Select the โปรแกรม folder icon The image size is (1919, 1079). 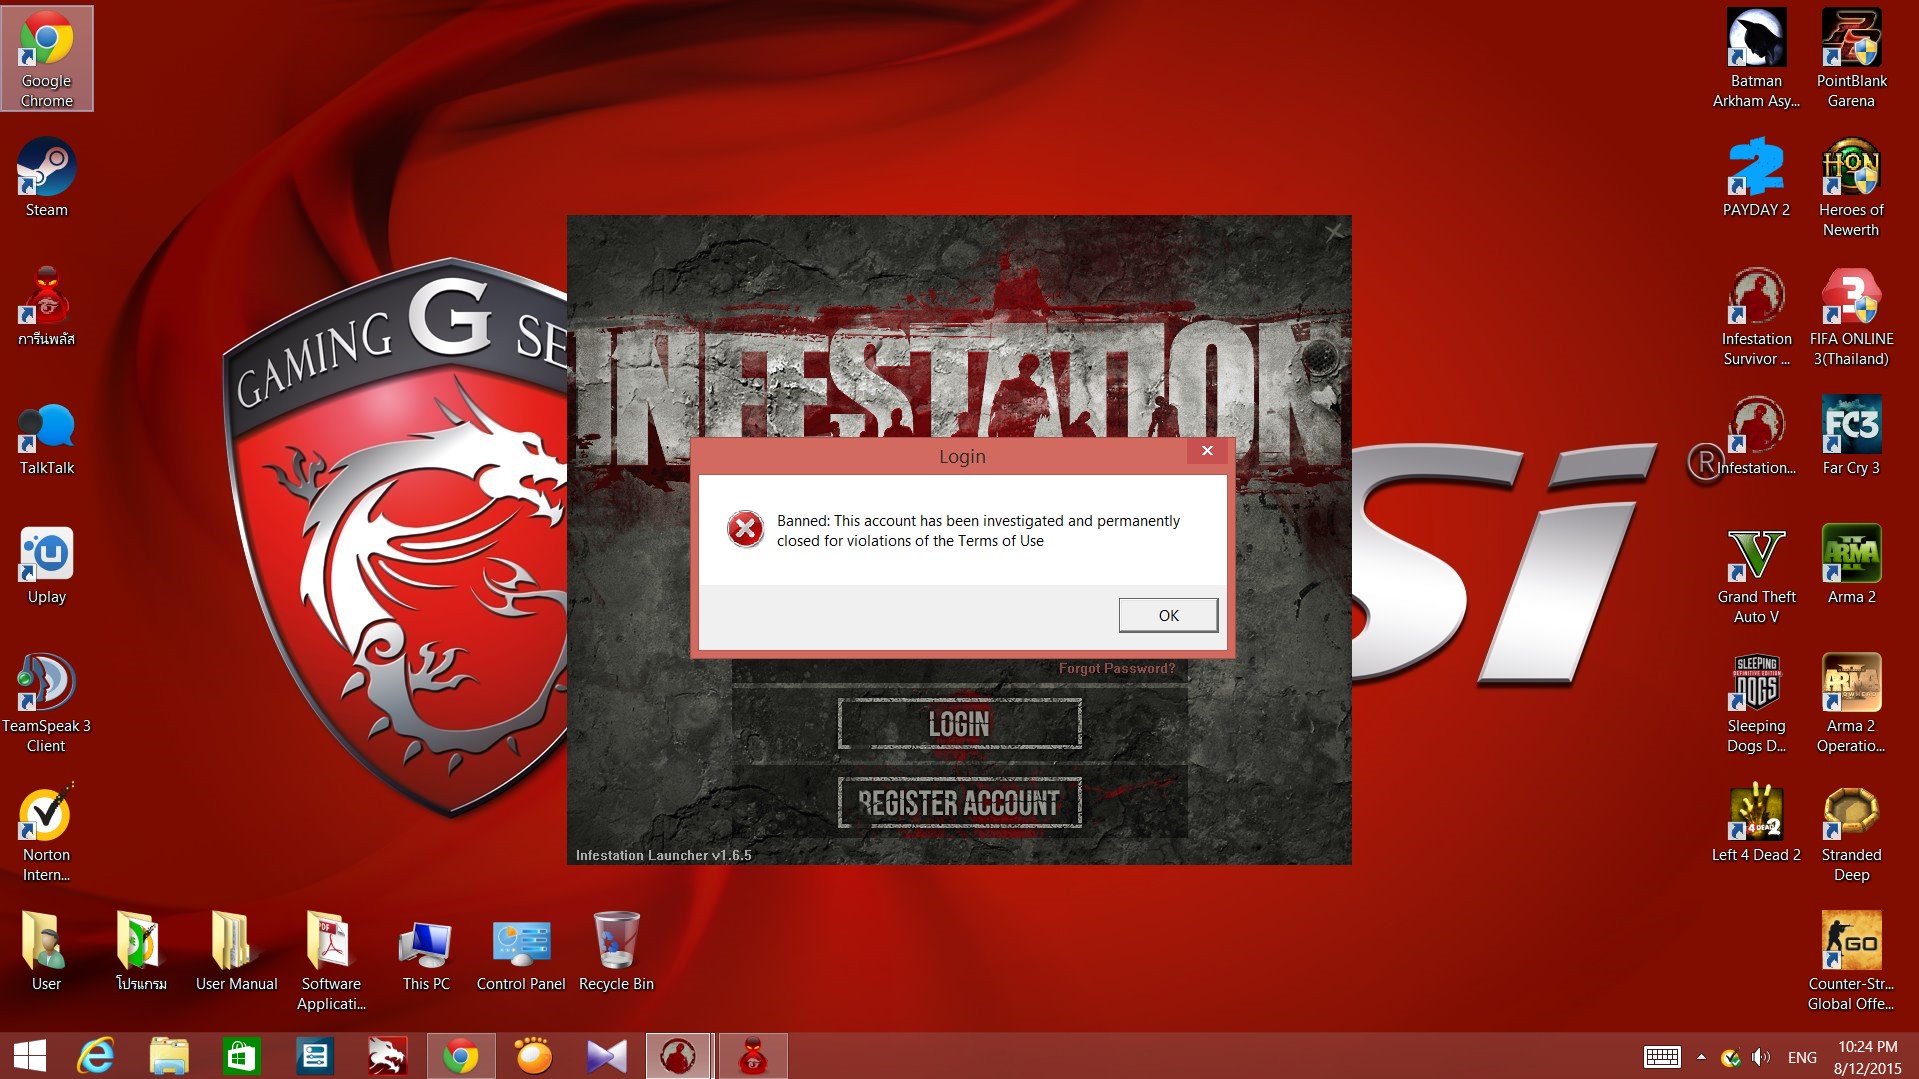(141, 952)
